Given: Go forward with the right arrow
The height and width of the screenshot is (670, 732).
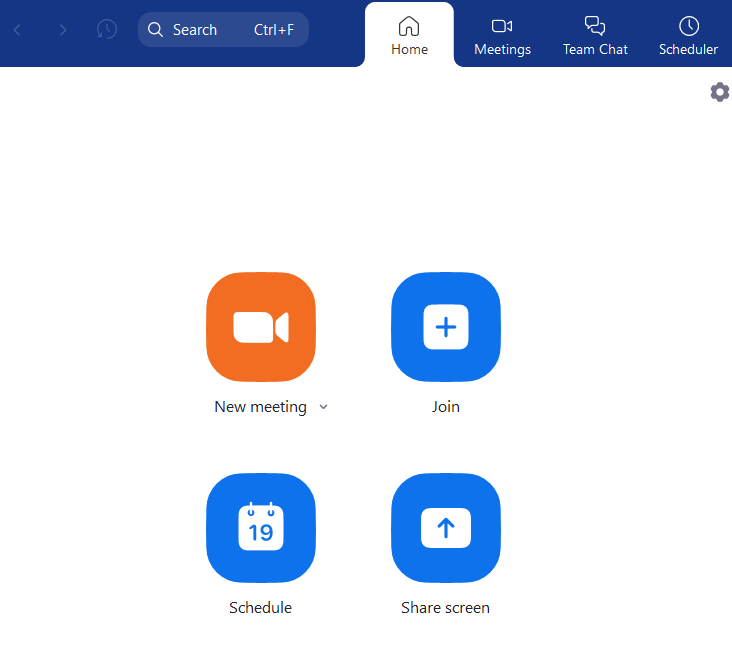Looking at the screenshot, I should coord(63,30).
